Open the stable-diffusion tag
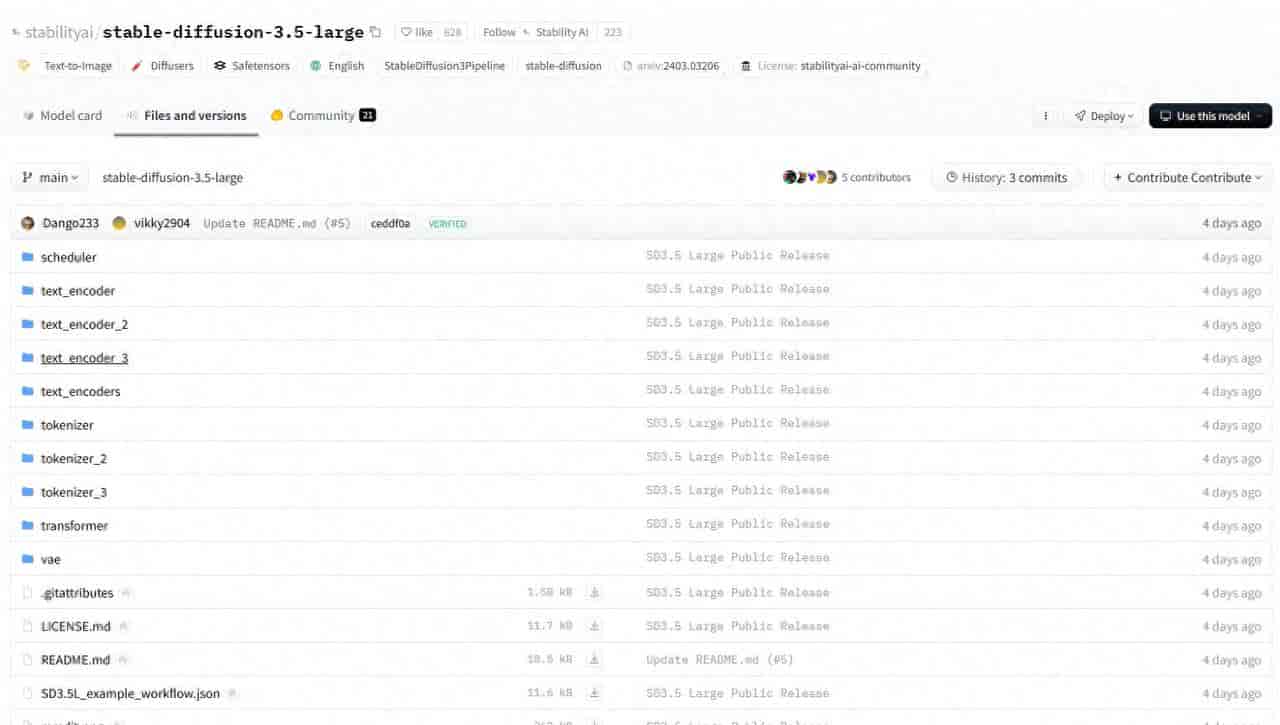 564,66
